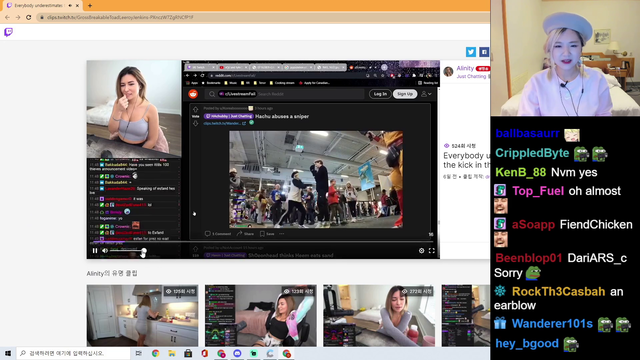Screen dimensions: 640x360
Task: Open the clip player settings gear
Action: 421,251
